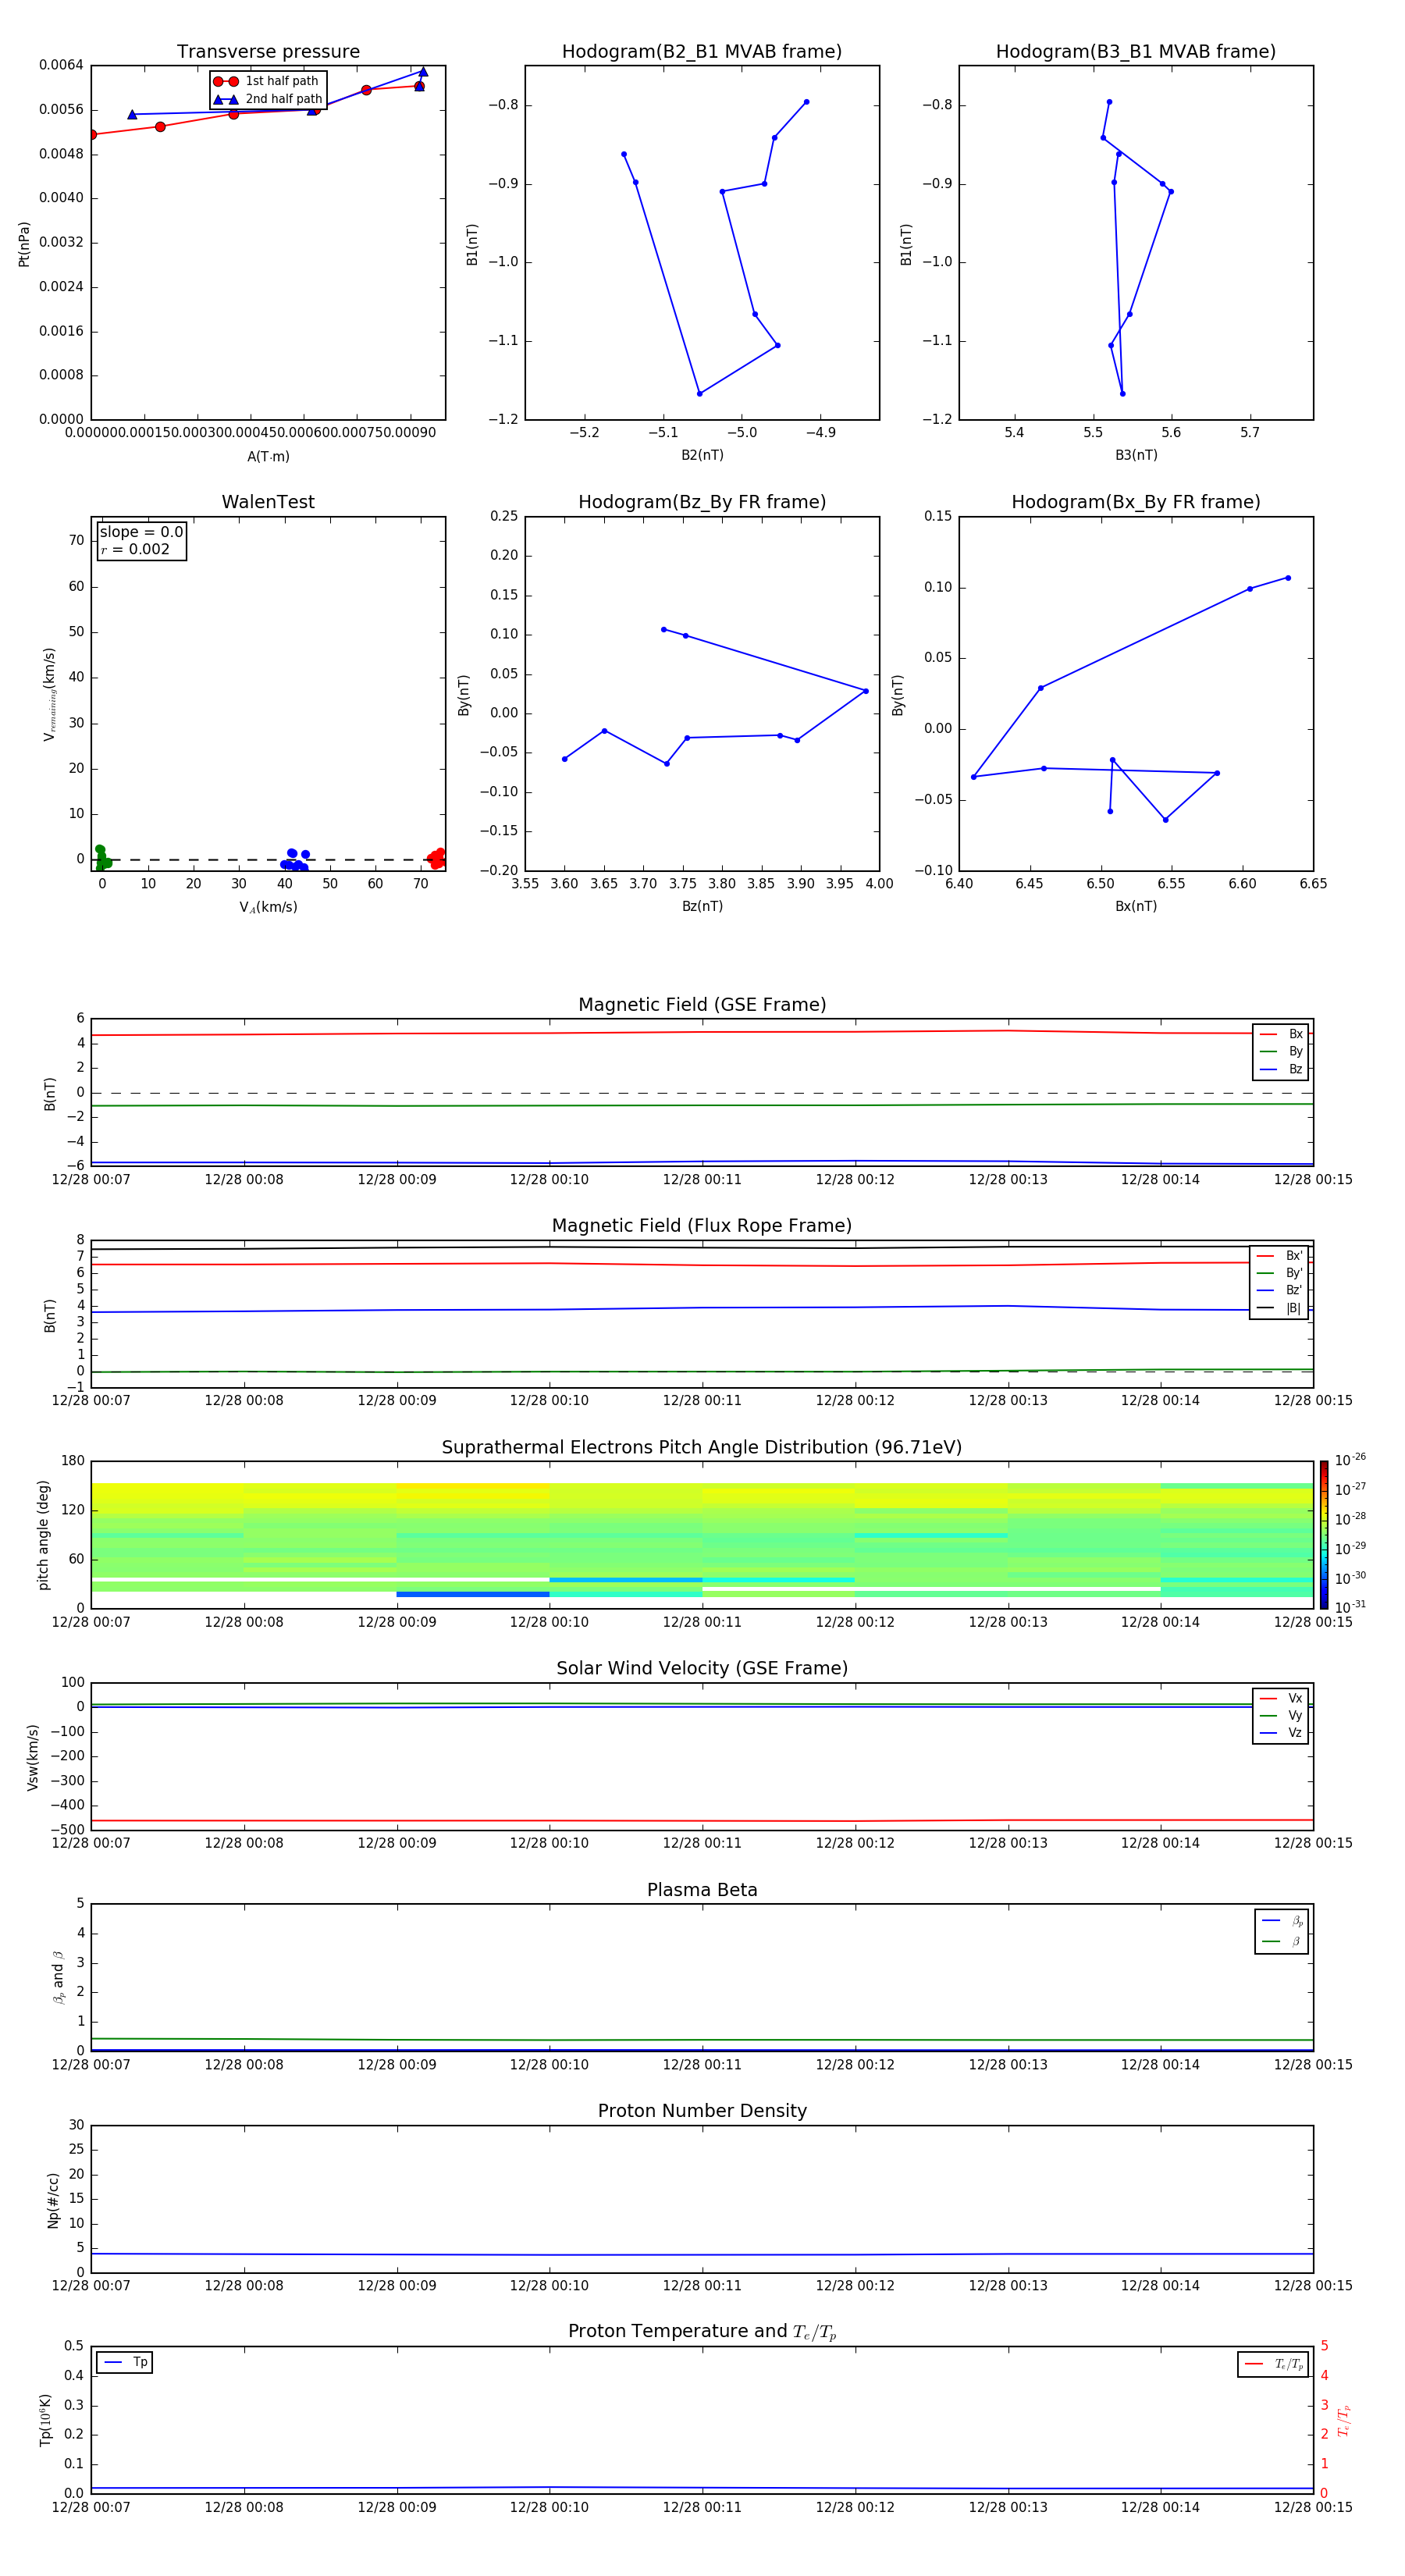The height and width of the screenshot is (2576, 1405).
Task: Select '|B|' in the flux rope frame legend
Action: pyautogui.click(x=1279, y=1308)
